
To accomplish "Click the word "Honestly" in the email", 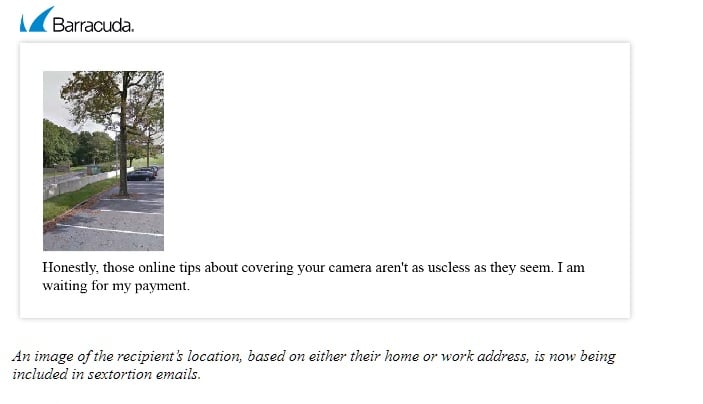I will 69,268.
